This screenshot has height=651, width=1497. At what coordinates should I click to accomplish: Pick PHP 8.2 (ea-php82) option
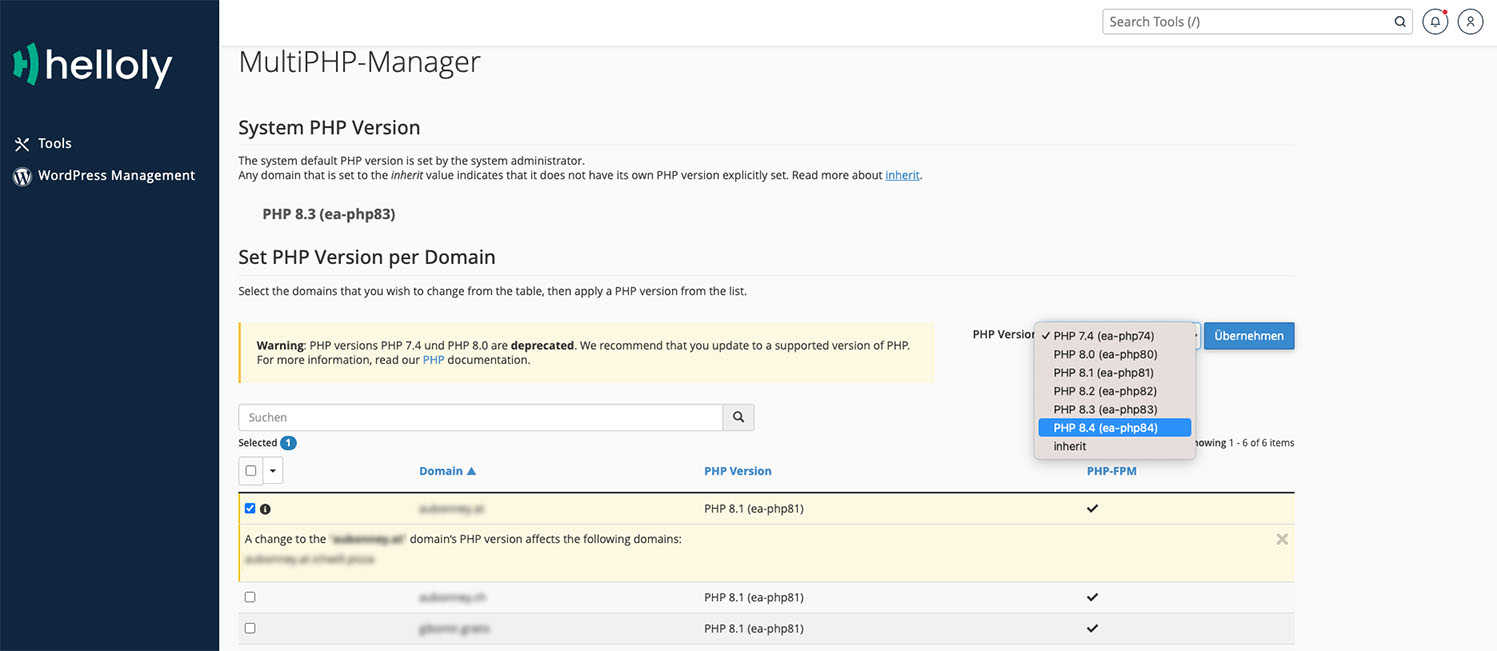pyautogui.click(x=1105, y=391)
